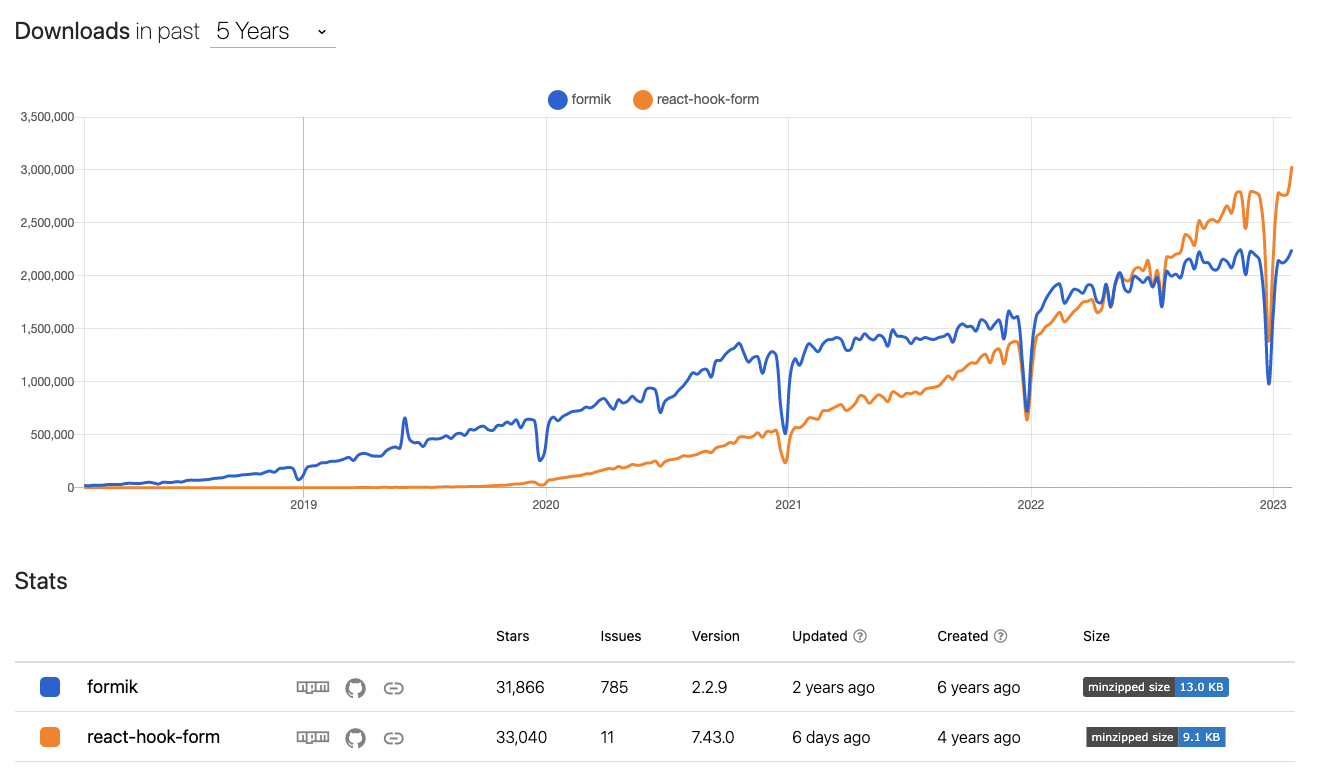Click the '2 years ago' updated value
This screenshot has width=1343, height=783.
[833, 687]
